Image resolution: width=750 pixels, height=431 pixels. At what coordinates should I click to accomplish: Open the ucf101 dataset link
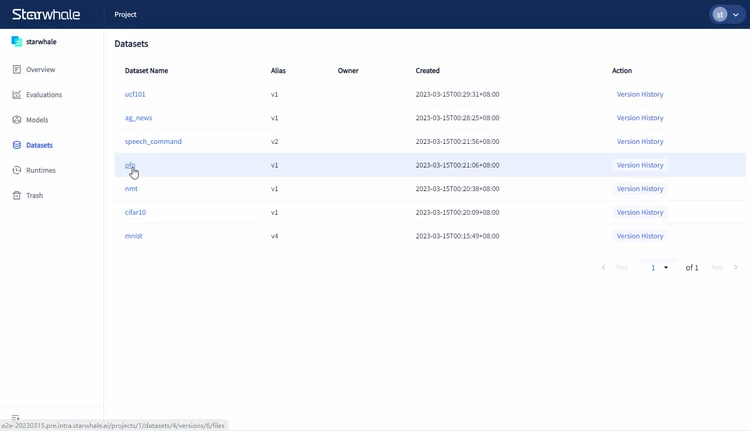[136, 94]
